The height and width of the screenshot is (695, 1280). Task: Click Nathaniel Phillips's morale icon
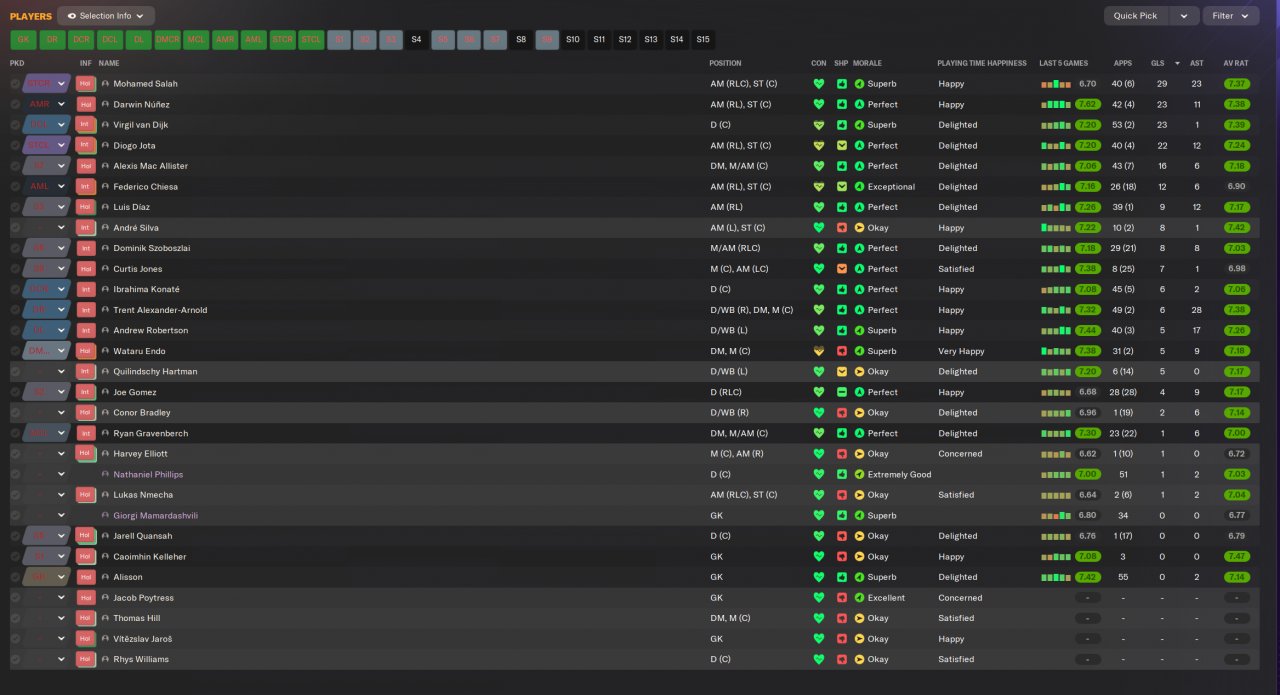(x=859, y=474)
